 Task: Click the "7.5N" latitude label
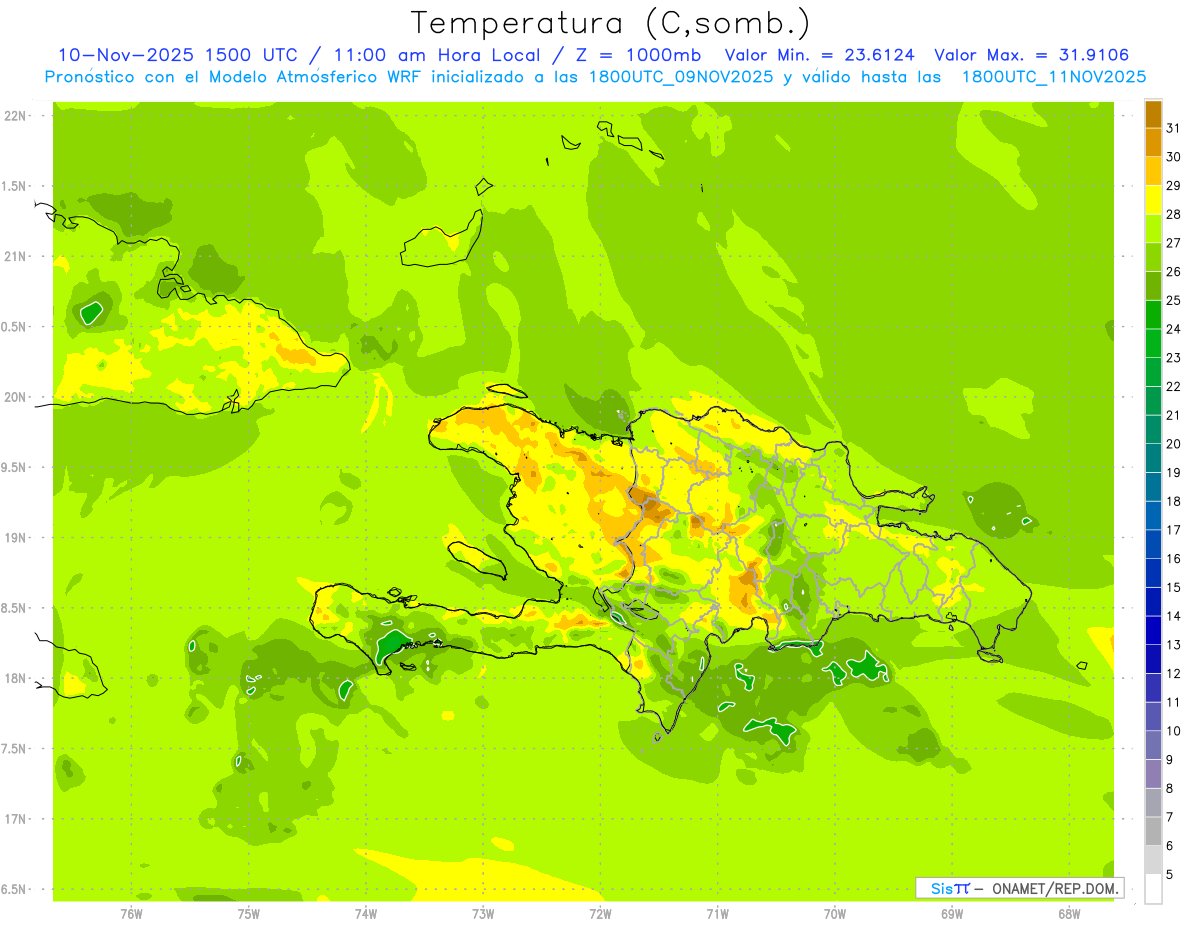tap(14, 749)
